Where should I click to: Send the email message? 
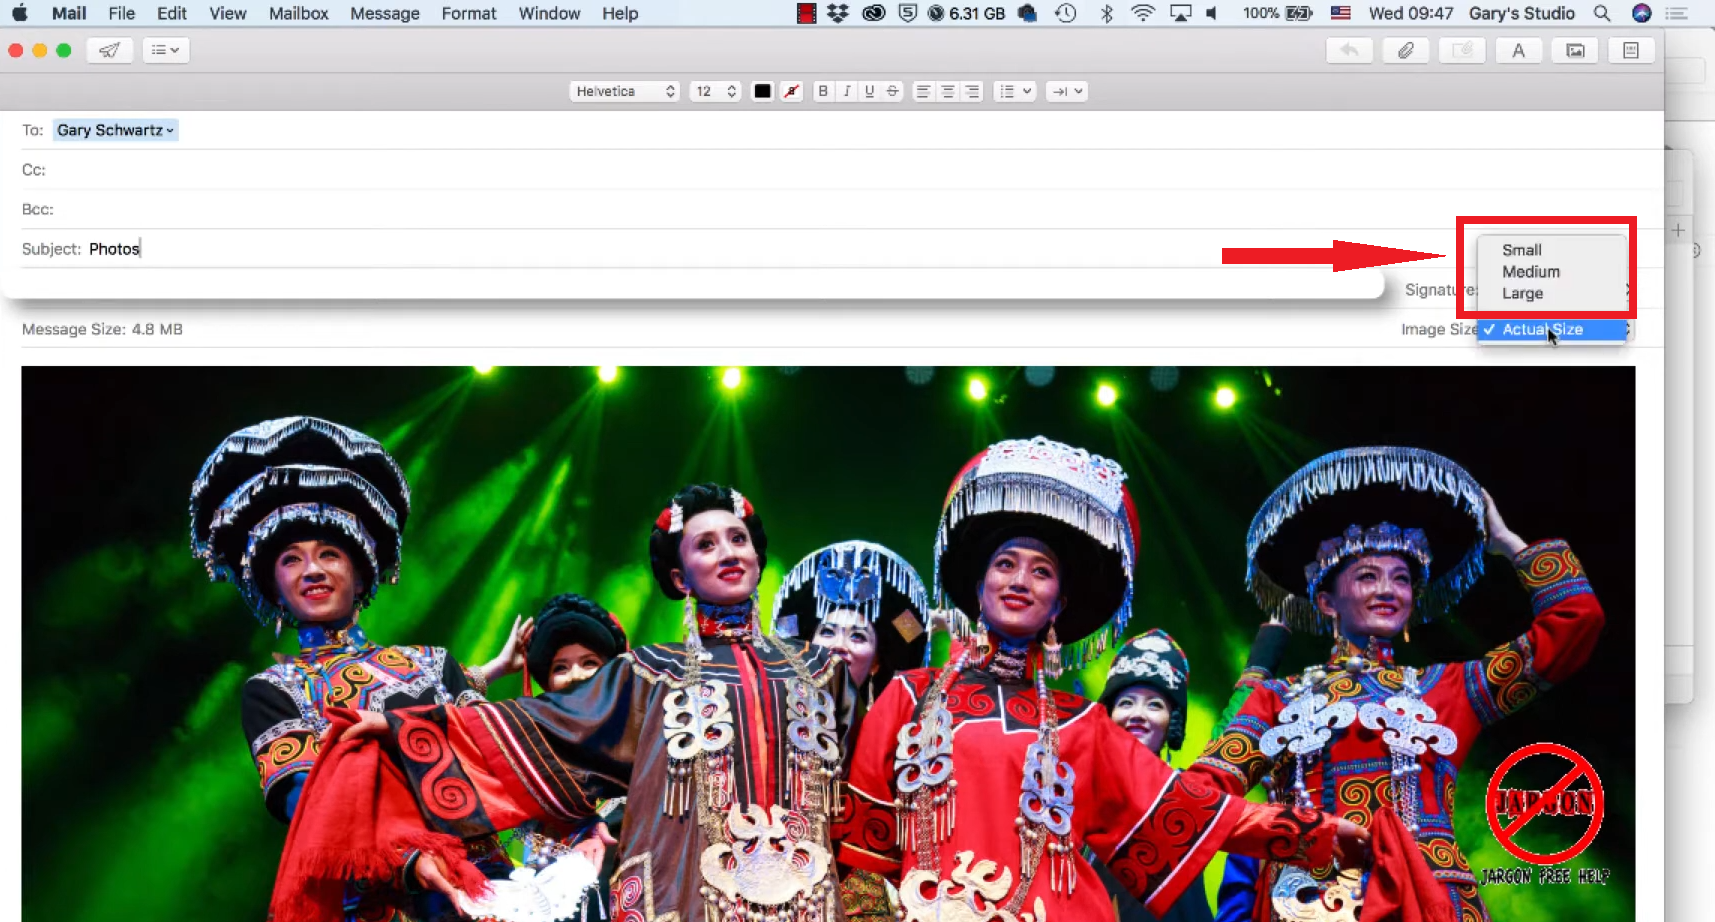(x=109, y=50)
